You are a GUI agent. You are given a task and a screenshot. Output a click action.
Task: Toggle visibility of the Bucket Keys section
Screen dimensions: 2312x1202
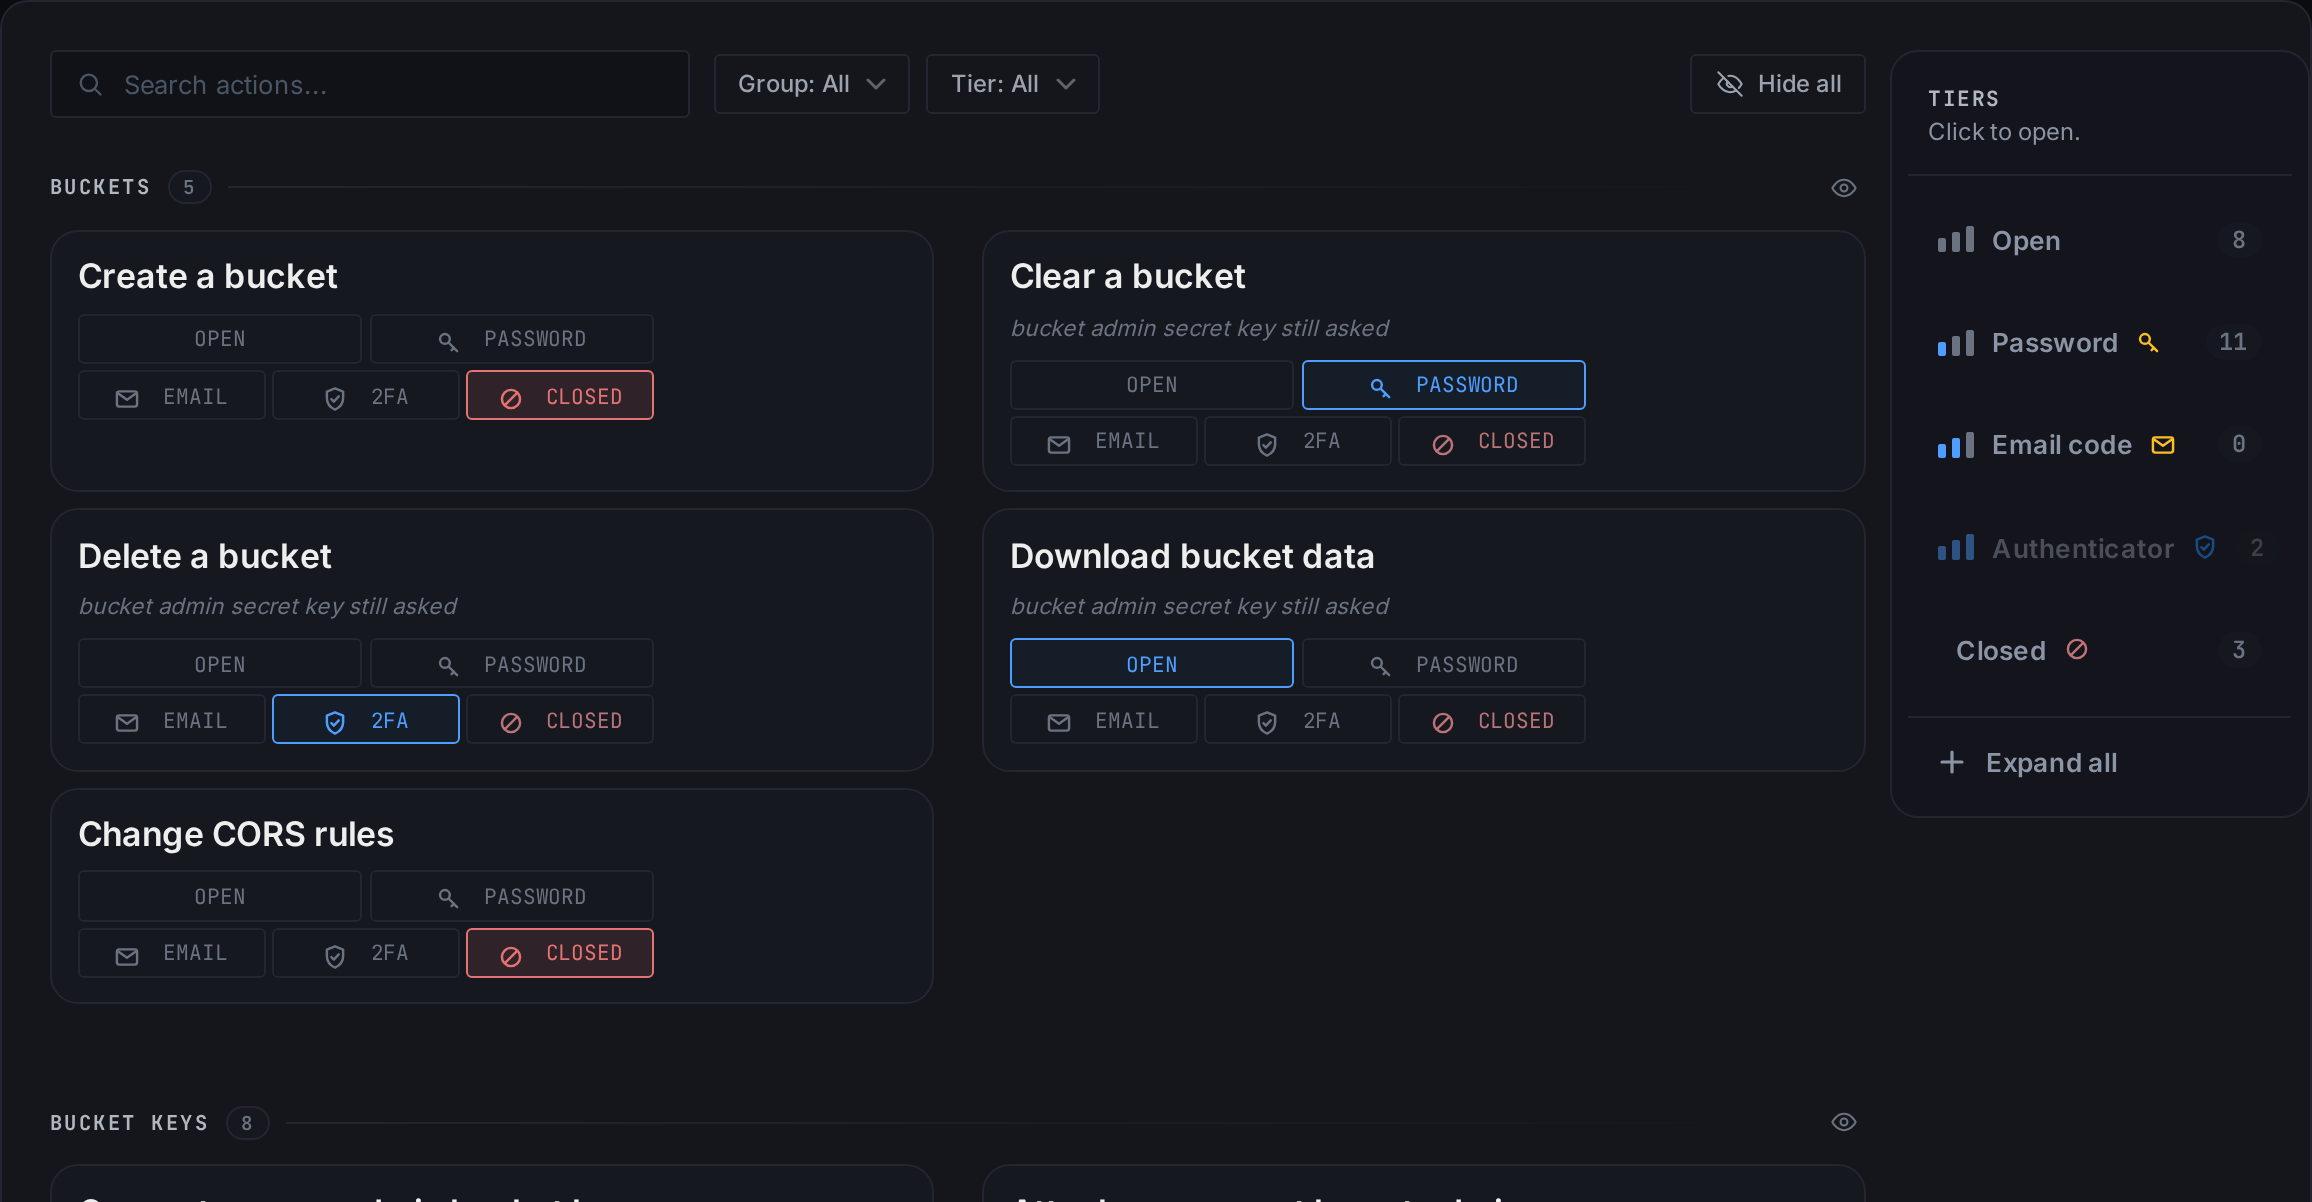[x=1844, y=1122]
